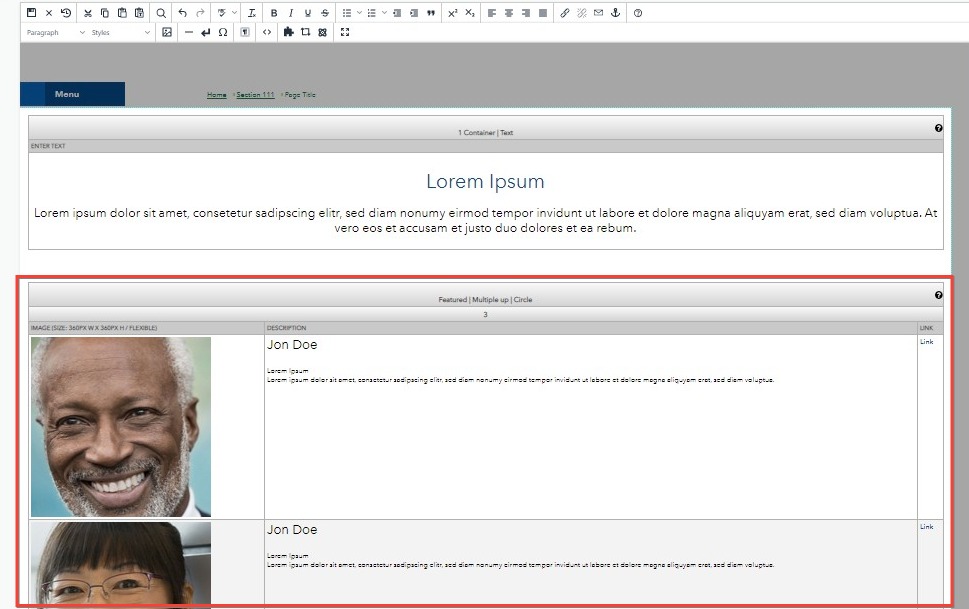Toggle Italic formatting
This screenshot has width=969, height=609.
click(x=290, y=12)
